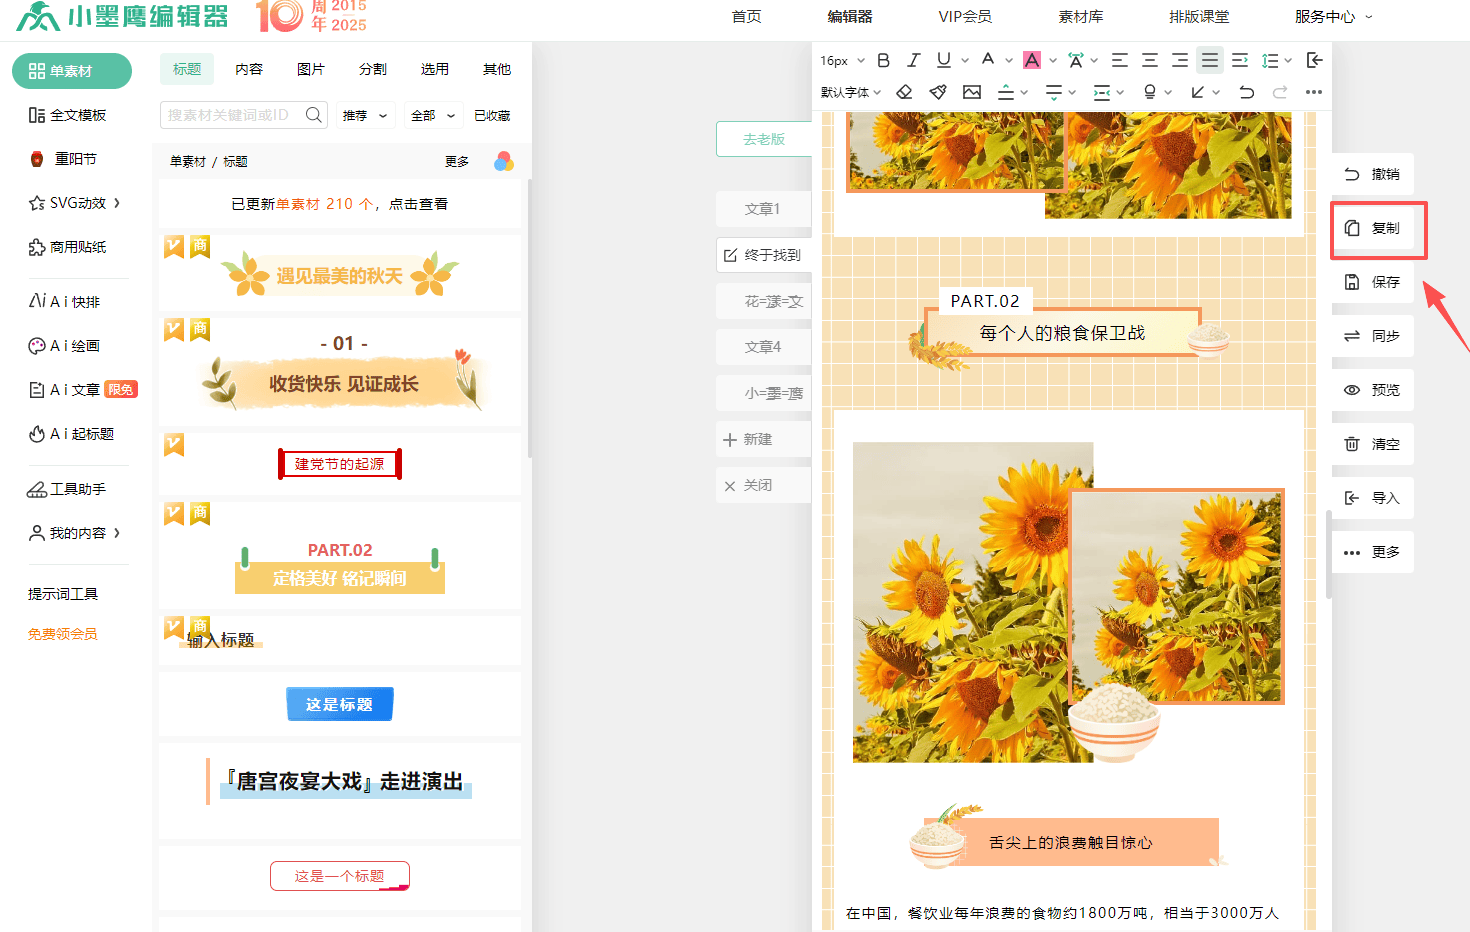Switch to the 图片 tab
The height and width of the screenshot is (932, 1470).
pos(311,69)
